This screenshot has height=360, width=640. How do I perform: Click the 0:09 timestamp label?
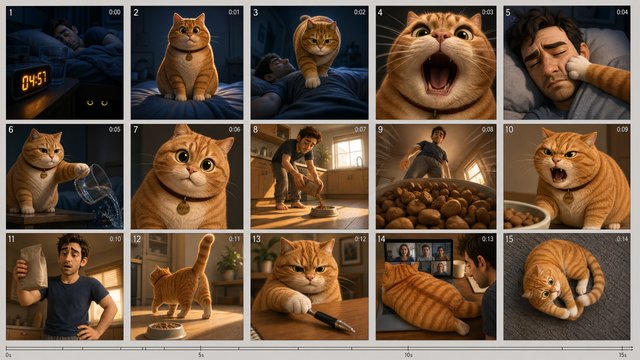(x=622, y=129)
